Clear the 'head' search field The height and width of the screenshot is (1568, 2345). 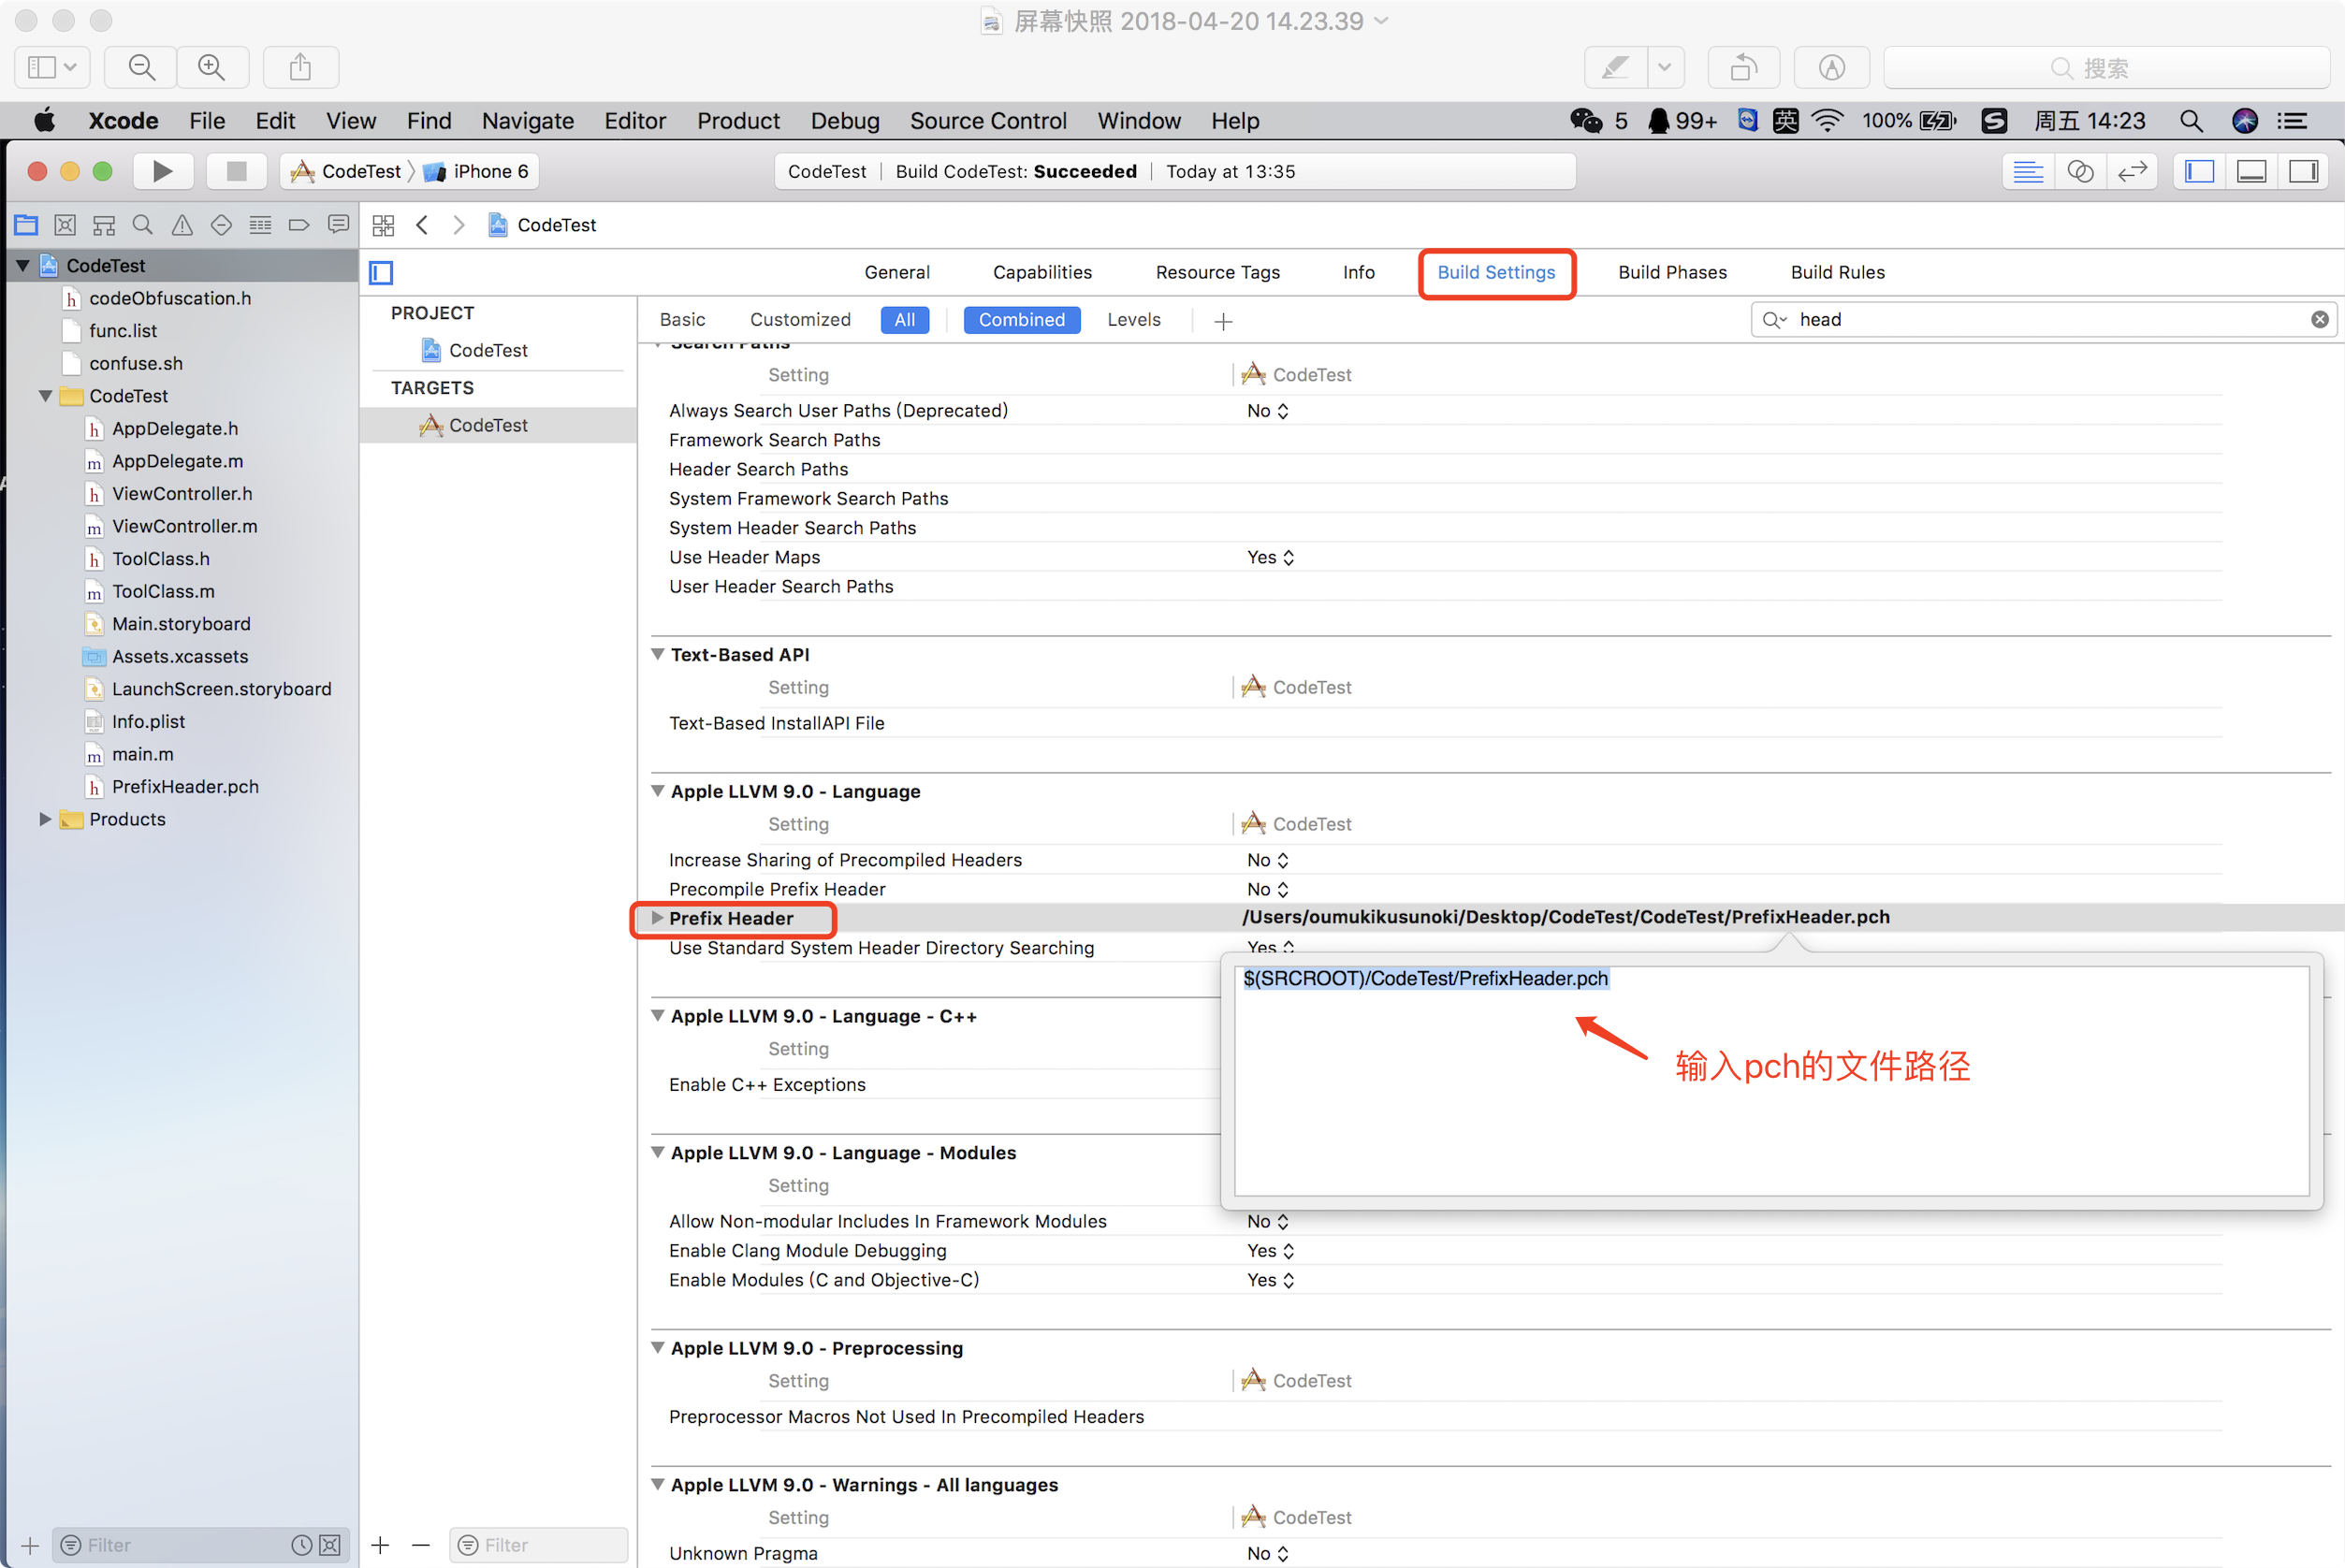tap(2319, 320)
